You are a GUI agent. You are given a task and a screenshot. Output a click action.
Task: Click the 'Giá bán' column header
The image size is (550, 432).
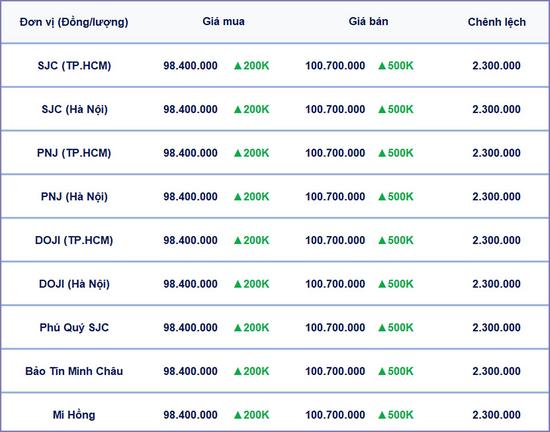(368, 21)
